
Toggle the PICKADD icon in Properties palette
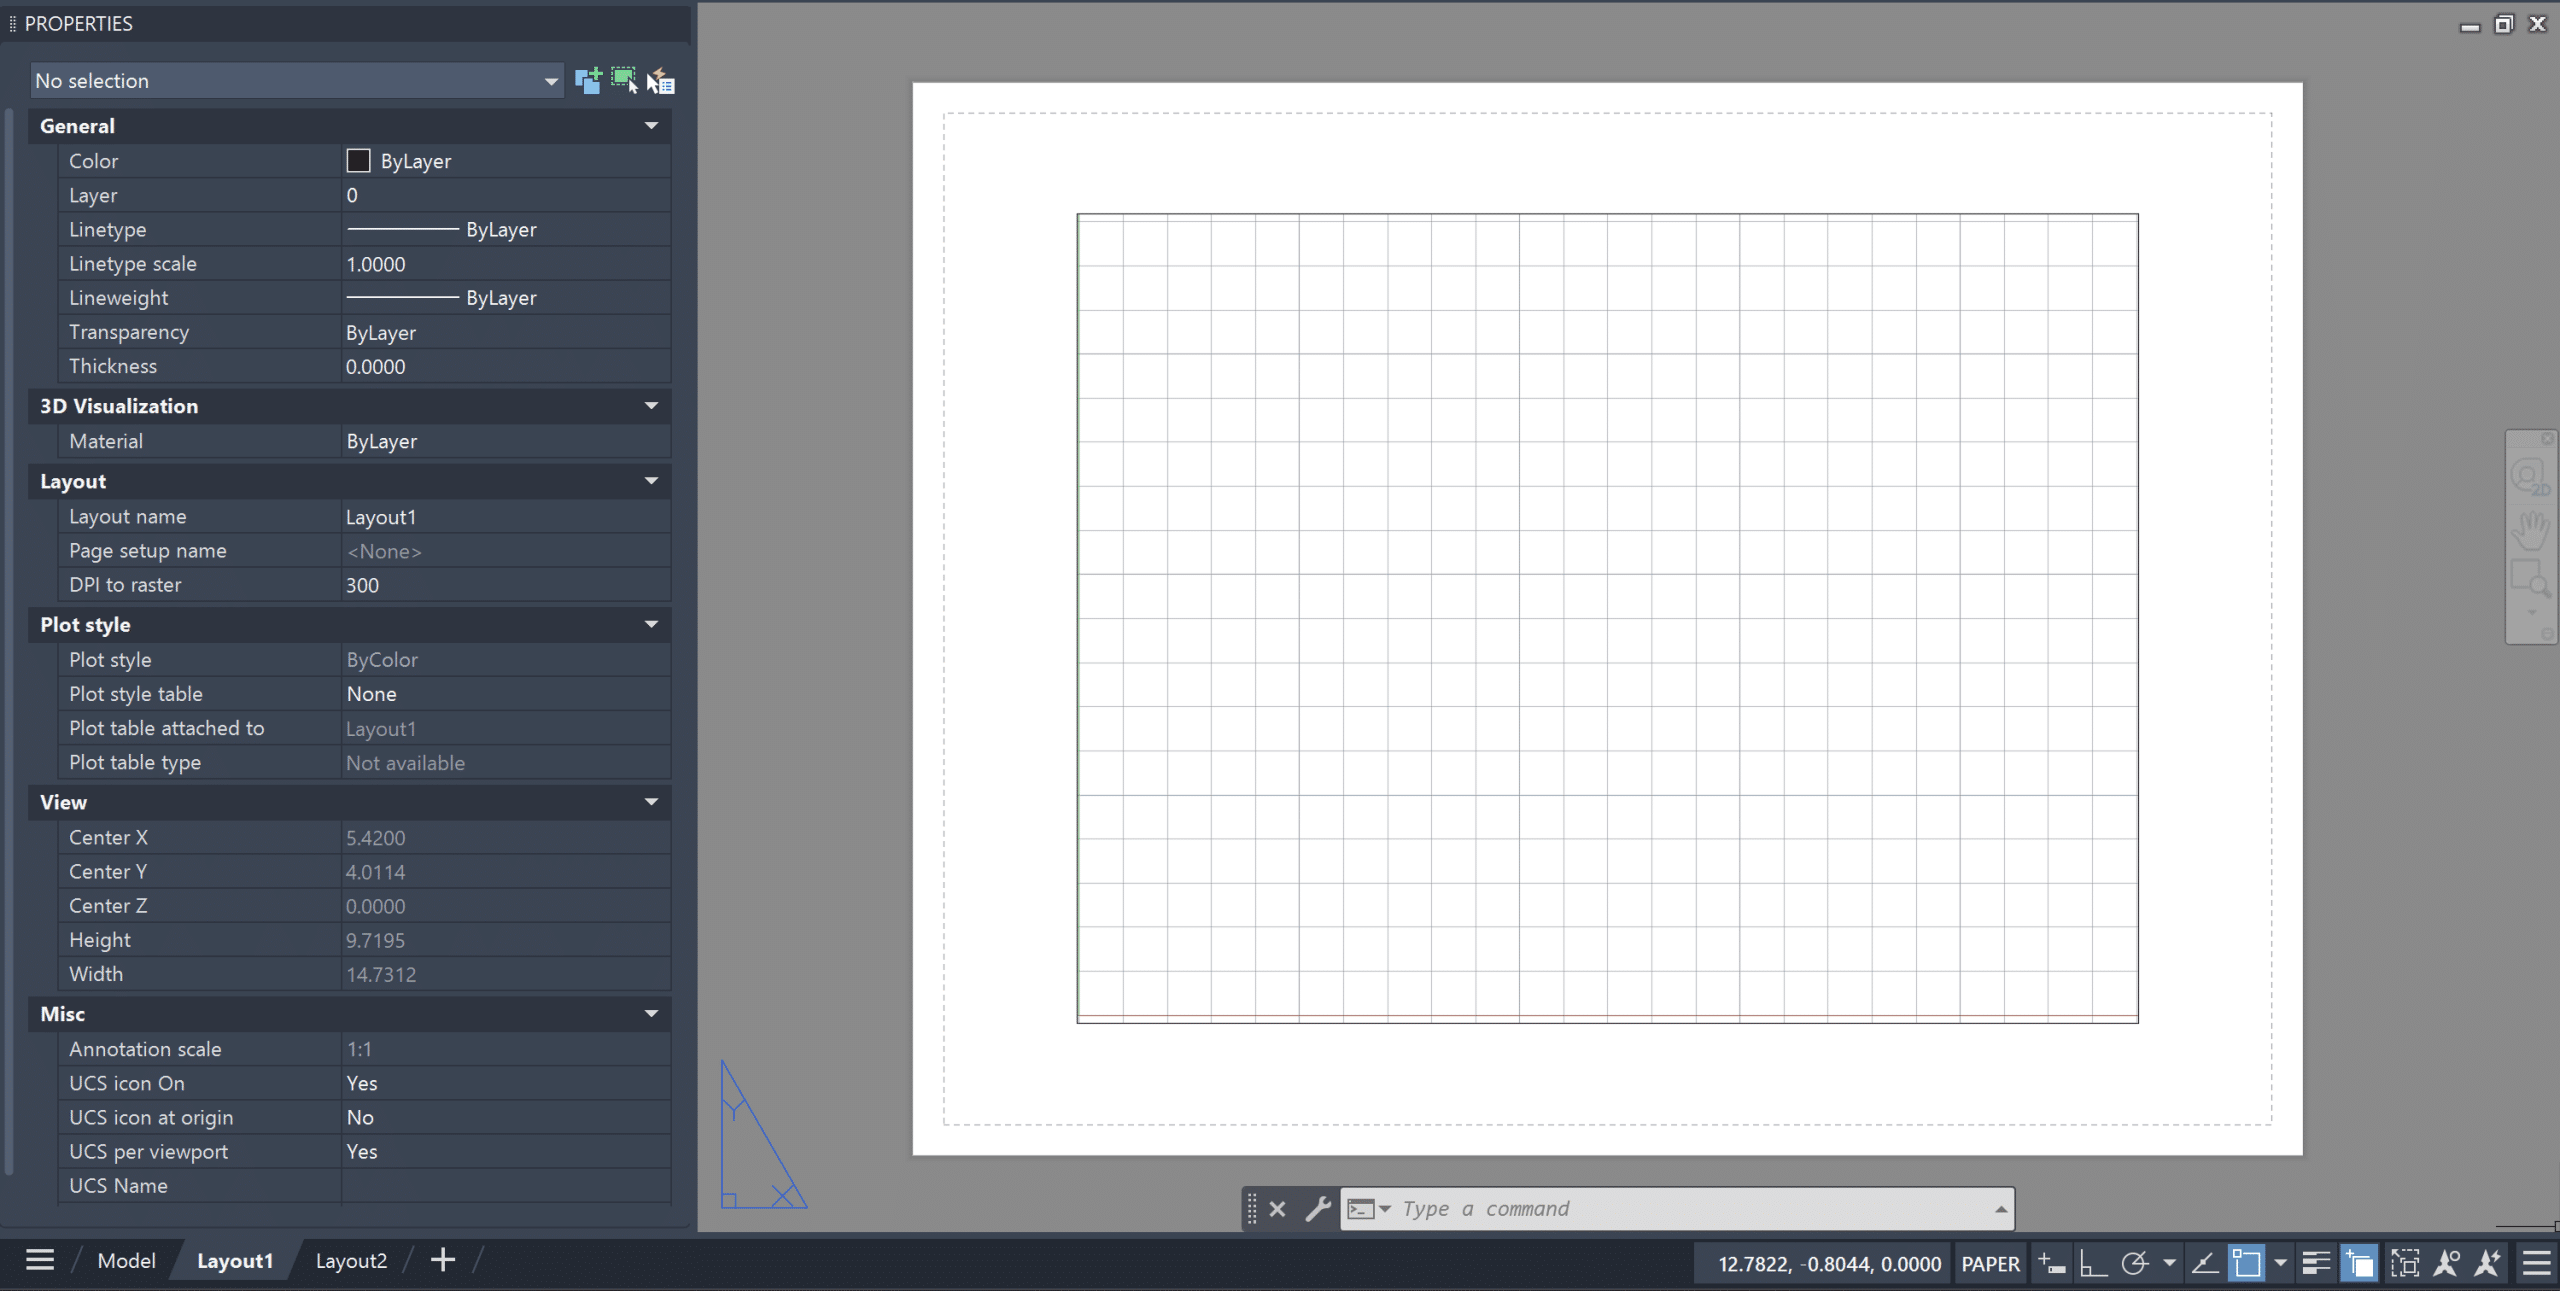pyautogui.click(x=590, y=80)
